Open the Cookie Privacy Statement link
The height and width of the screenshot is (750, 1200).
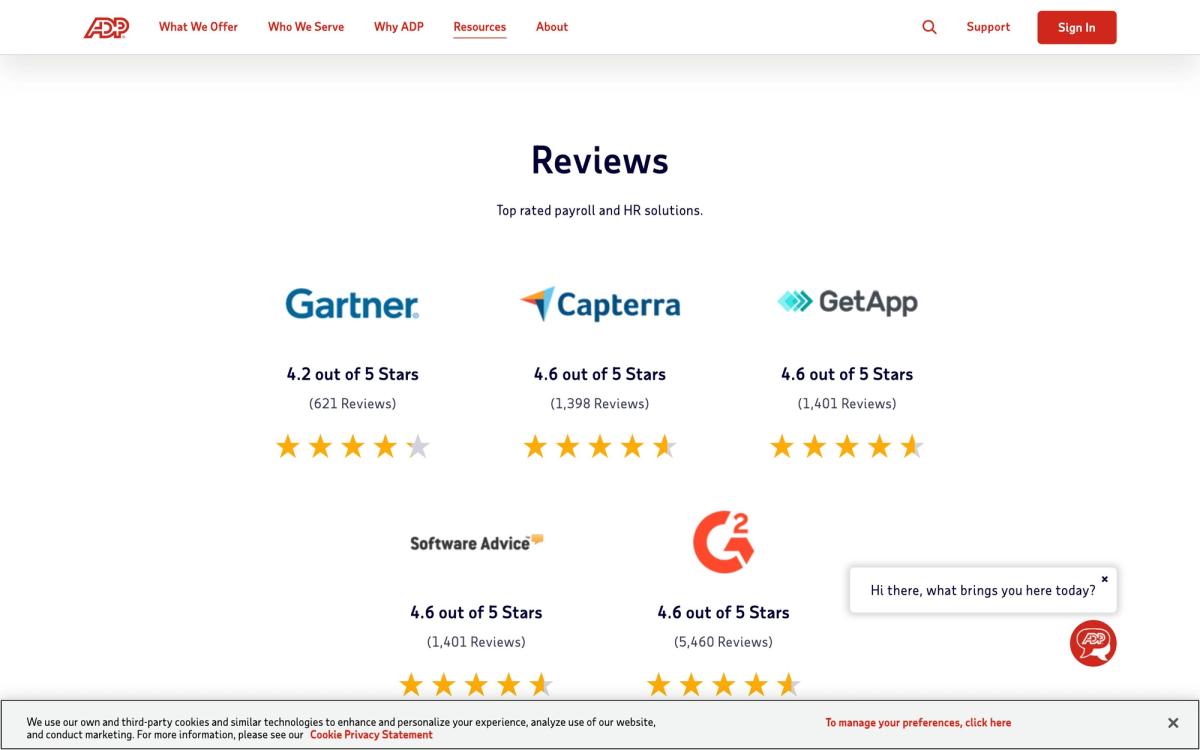pos(371,735)
